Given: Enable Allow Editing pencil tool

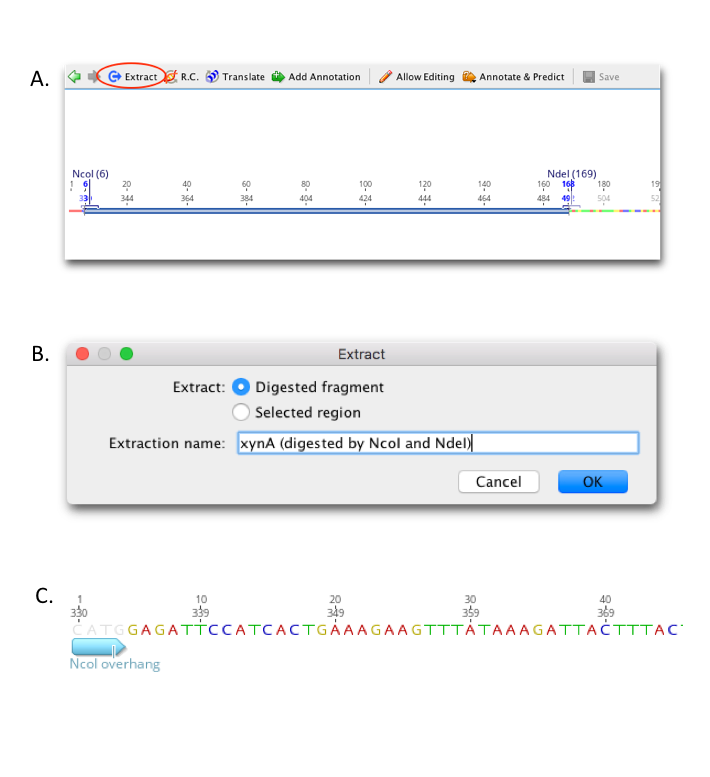Looking at the screenshot, I should click(x=385, y=77).
